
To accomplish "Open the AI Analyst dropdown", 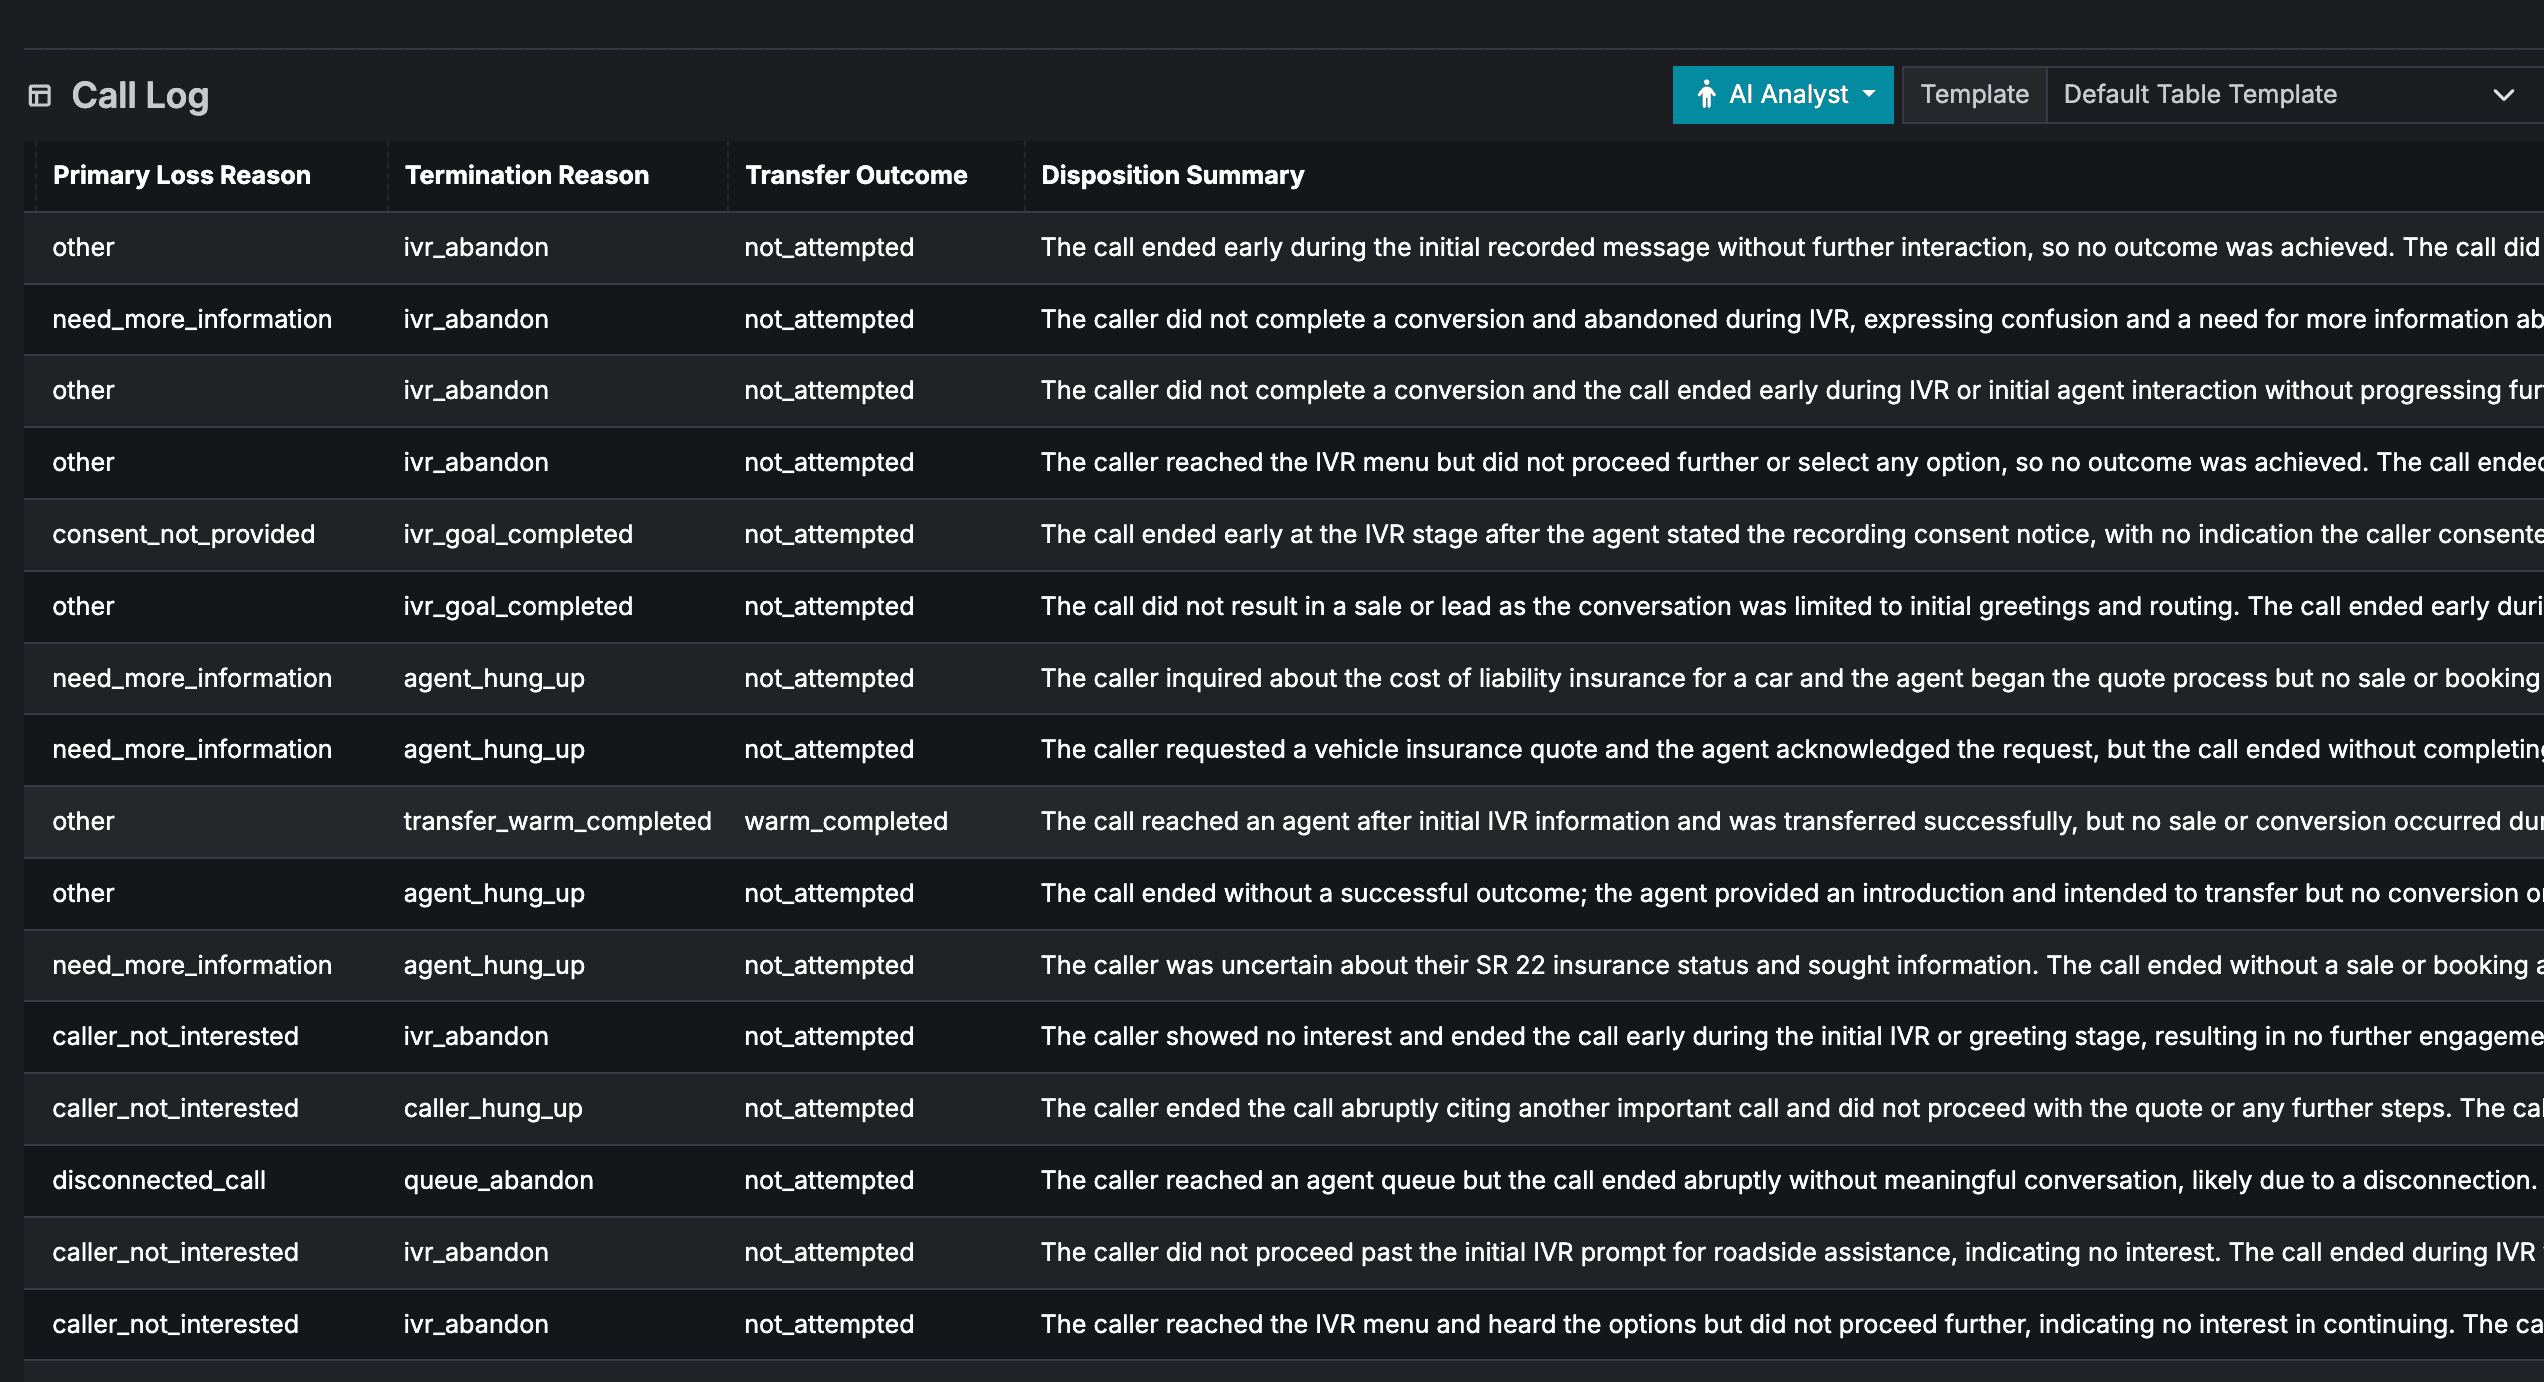I will coord(1869,94).
